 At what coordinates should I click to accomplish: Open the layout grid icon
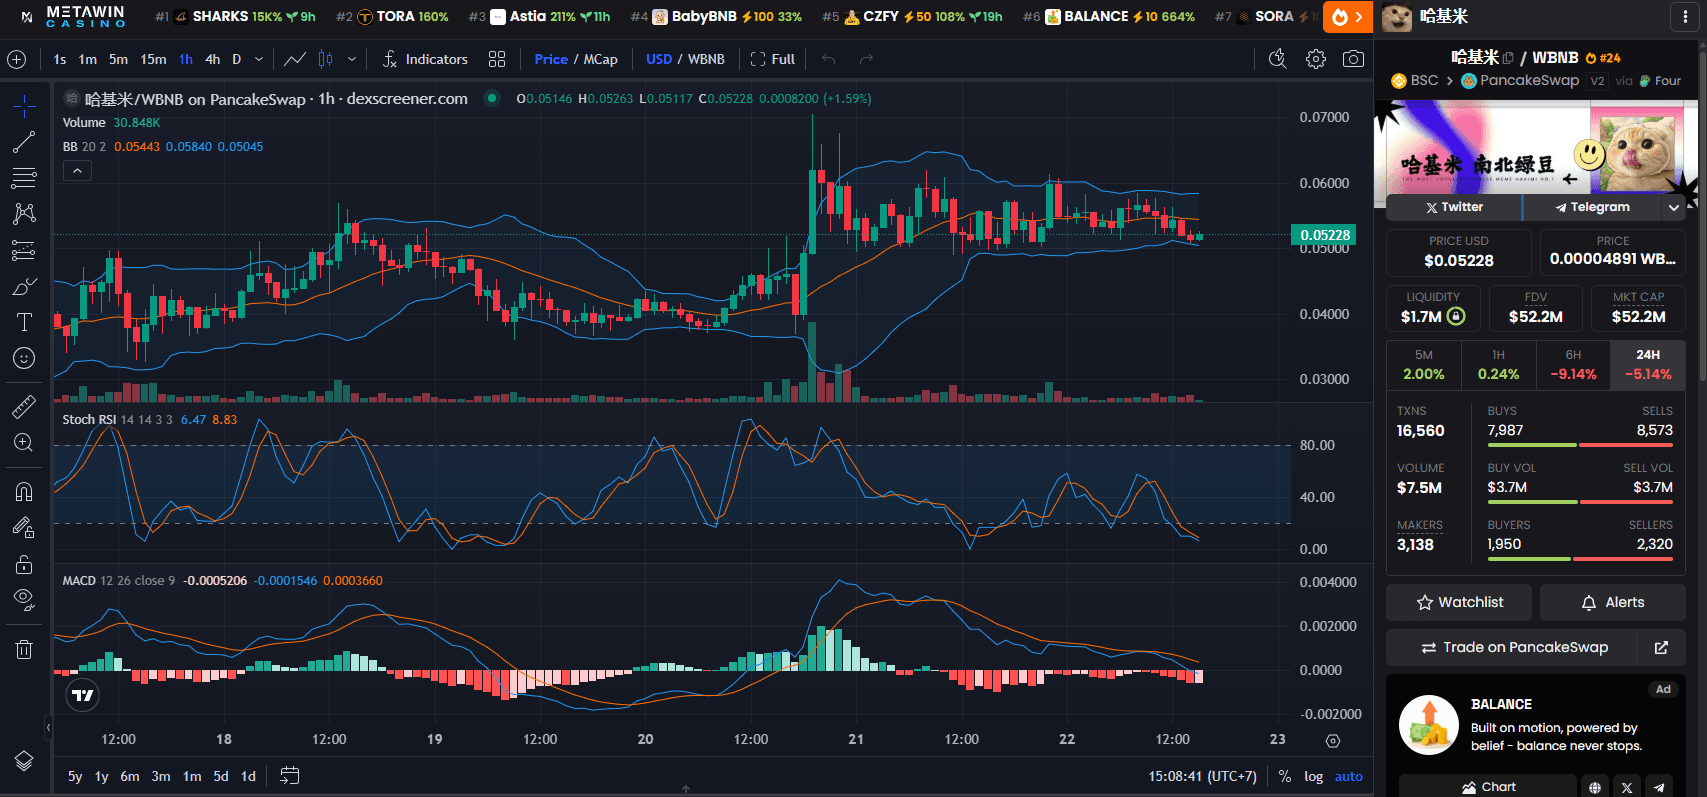[x=497, y=59]
